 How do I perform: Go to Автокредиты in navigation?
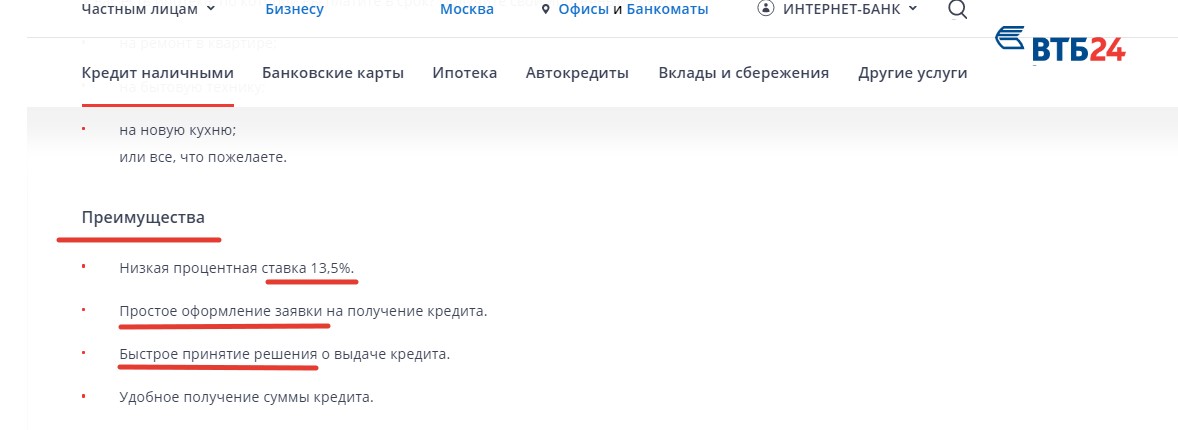577,73
